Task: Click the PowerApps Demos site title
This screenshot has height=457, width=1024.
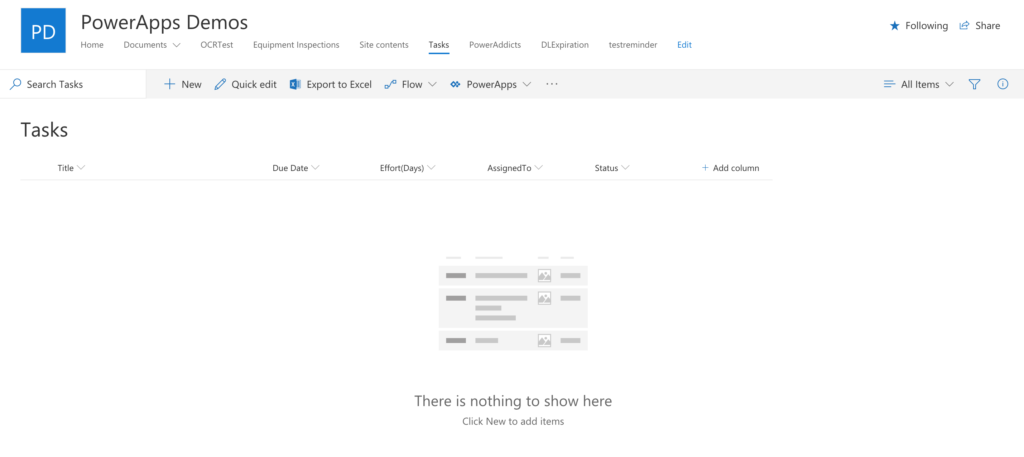Action: coord(165,22)
